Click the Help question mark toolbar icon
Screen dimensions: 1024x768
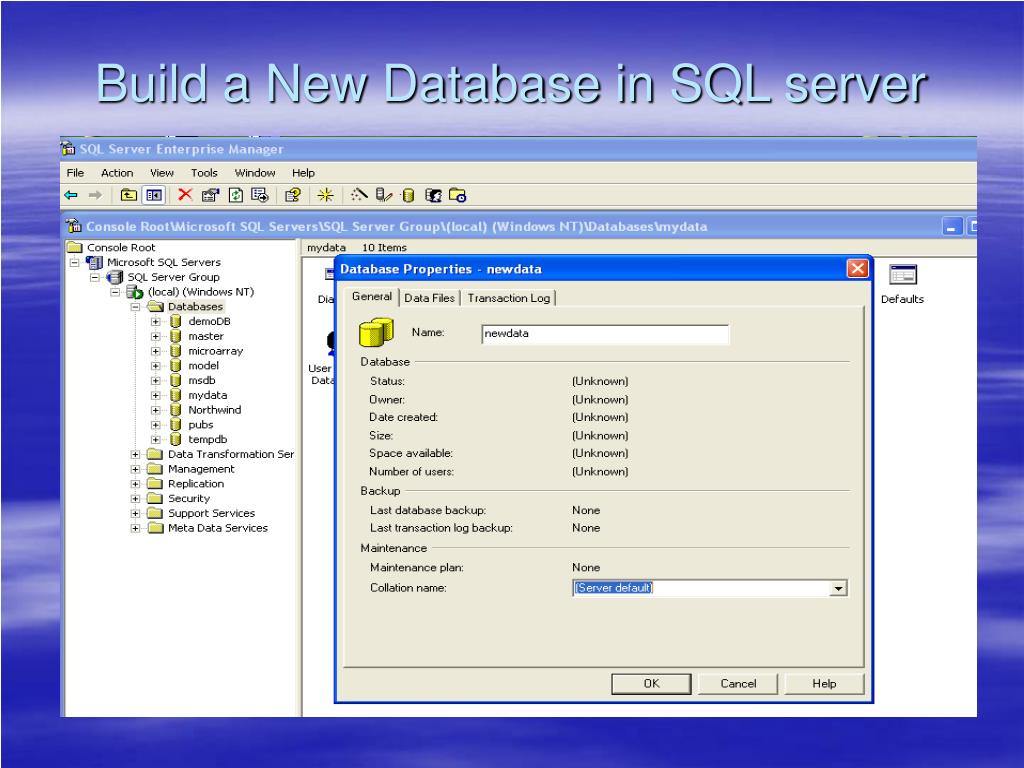[x=293, y=195]
